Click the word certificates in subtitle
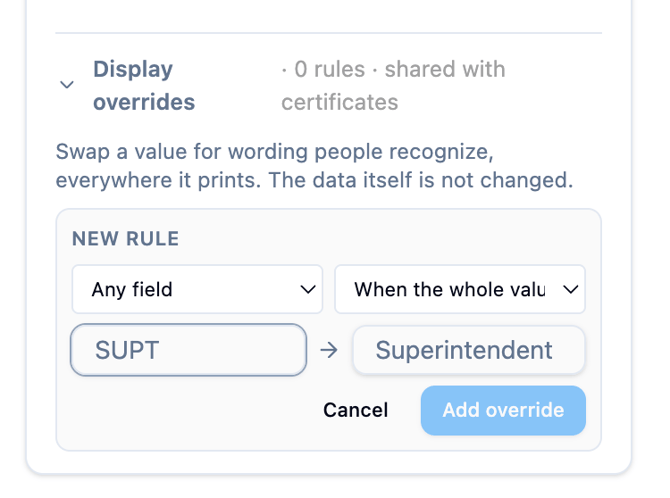670x498 pixels. pos(340,103)
